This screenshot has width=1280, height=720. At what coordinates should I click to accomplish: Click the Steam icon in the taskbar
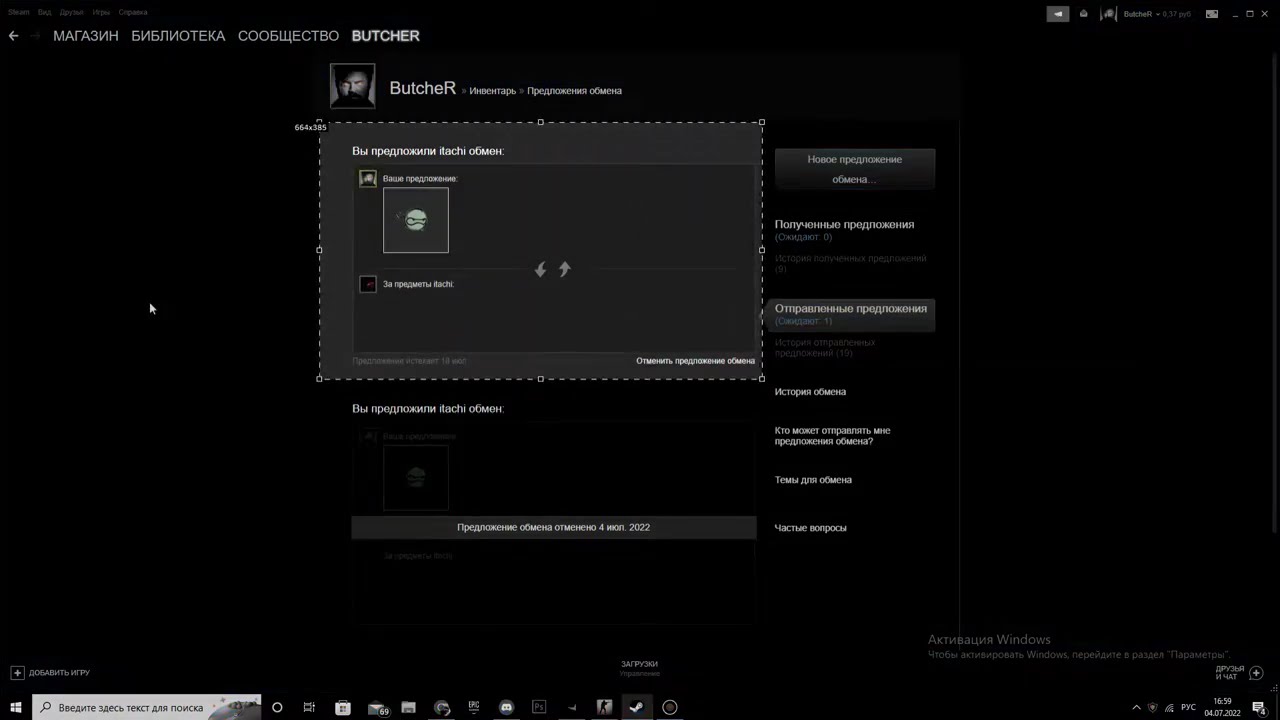coord(636,707)
